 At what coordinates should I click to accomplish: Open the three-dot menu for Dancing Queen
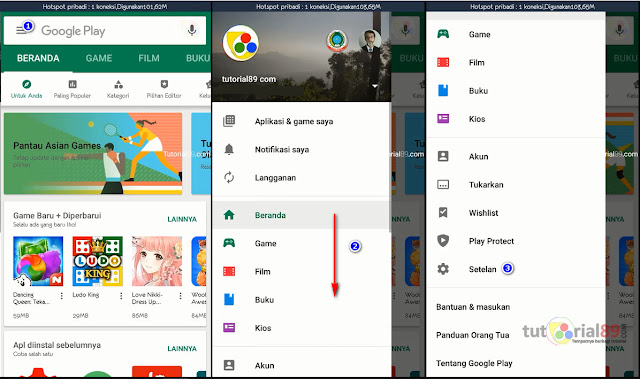(62, 296)
